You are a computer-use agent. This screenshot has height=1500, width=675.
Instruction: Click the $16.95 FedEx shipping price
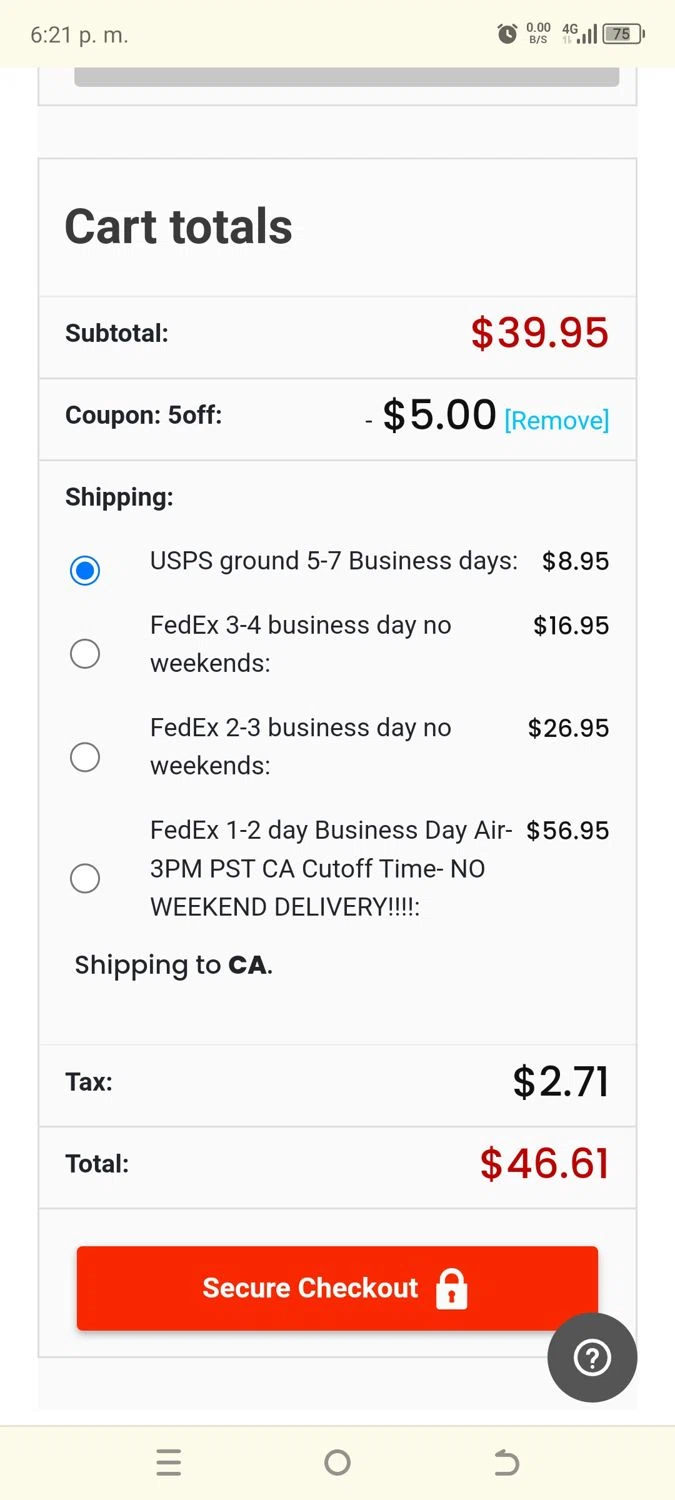pyautogui.click(x=570, y=626)
